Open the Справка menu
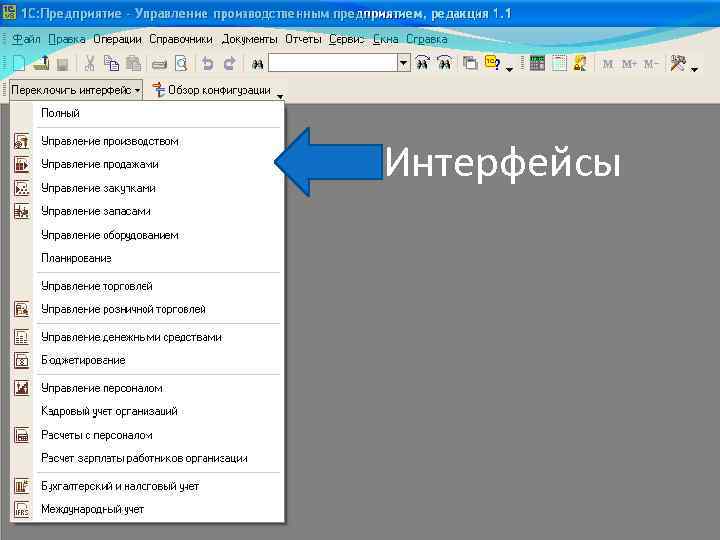 (427, 39)
